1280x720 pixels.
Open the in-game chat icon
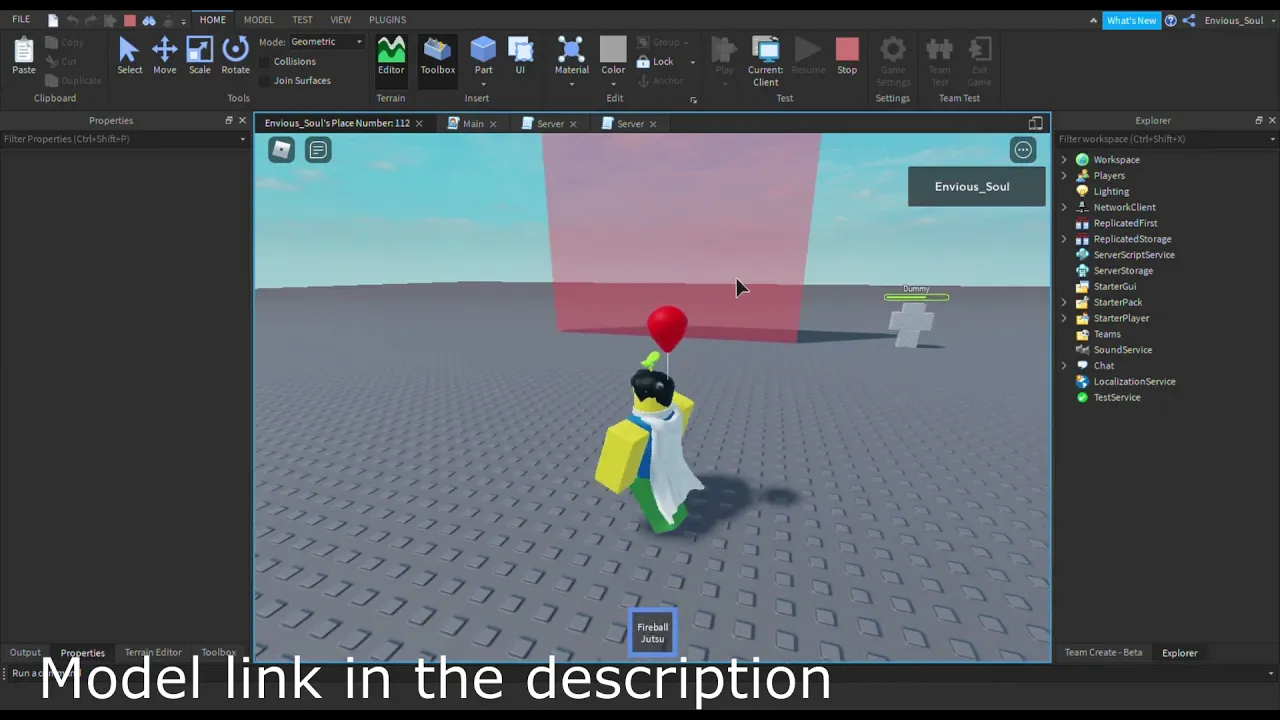point(318,150)
